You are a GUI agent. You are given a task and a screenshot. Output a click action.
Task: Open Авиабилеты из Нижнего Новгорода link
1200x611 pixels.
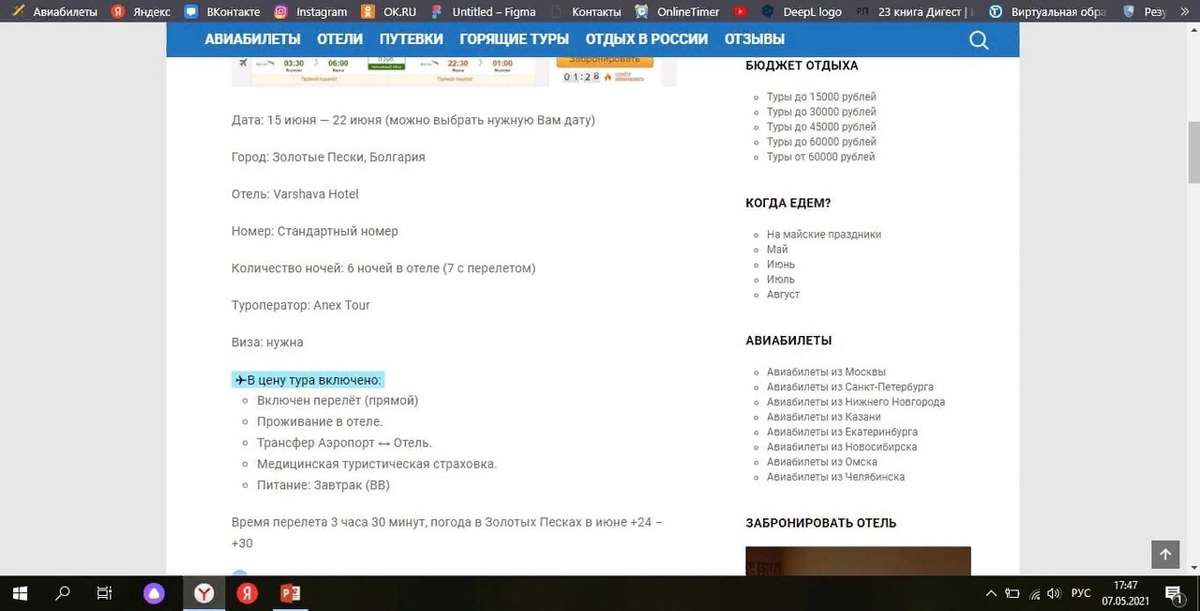tap(856, 402)
